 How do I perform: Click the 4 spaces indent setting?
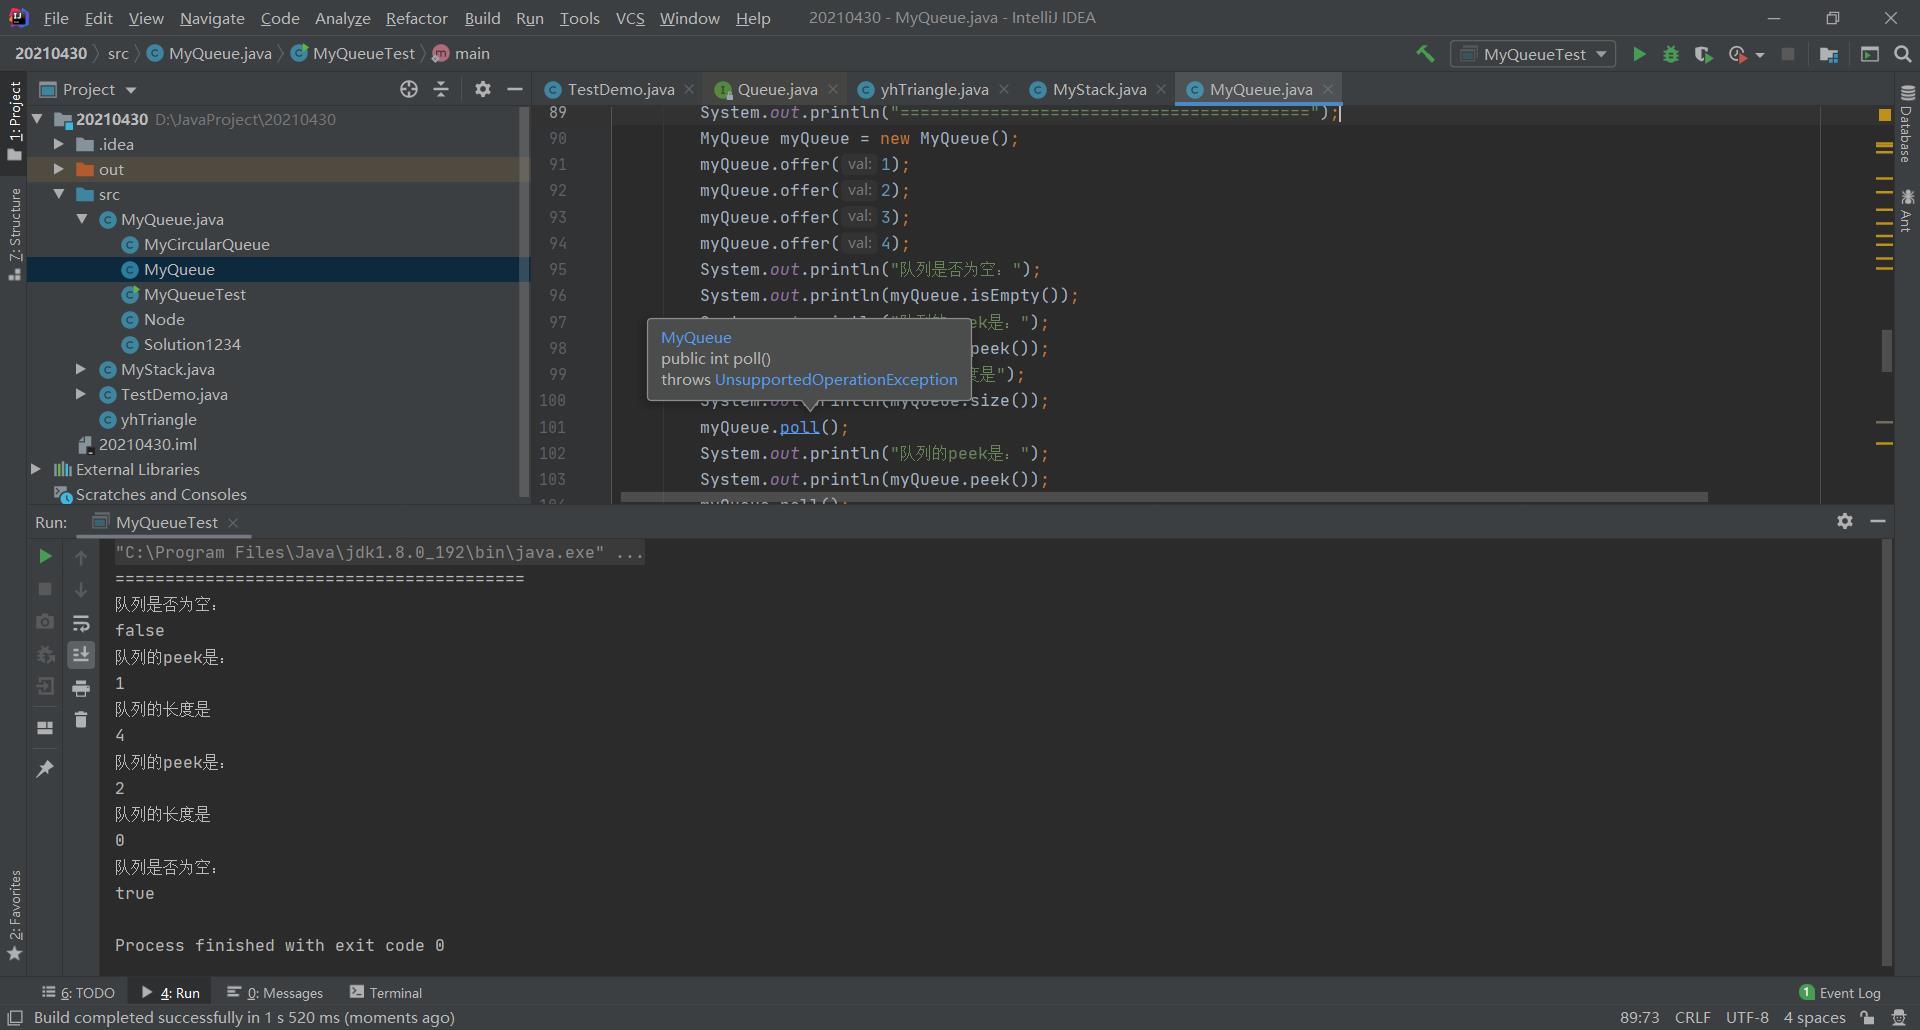pyautogui.click(x=1814, y=1017)
